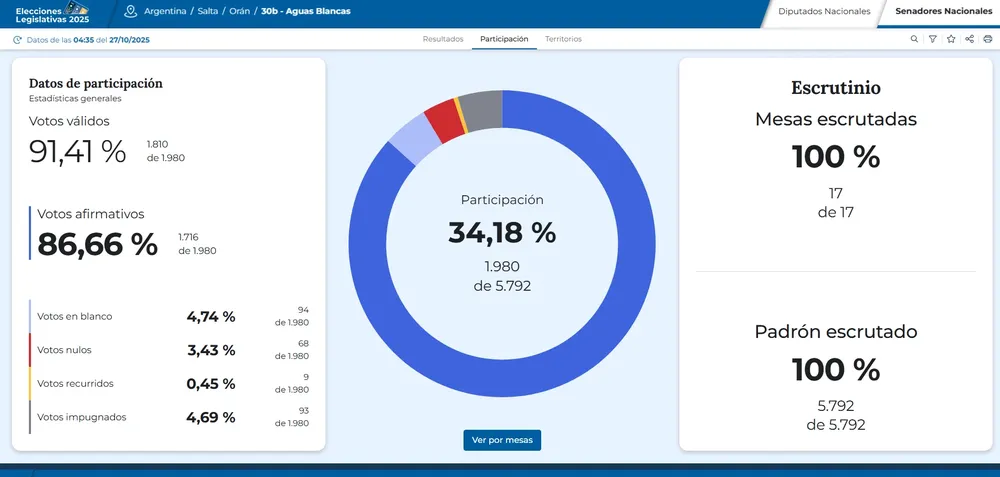Open Orán breadcrumb link
The width and height of the screenshot is (1000, 477).
pos(240,11)
